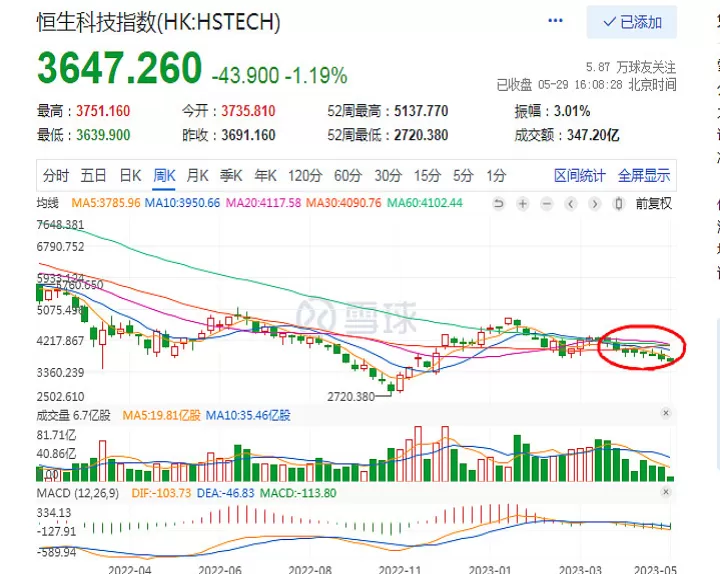Image resolution: width=720 pixels, height=574 pixels.
Task: Close the MACD indicator panel
Action: pos(666,492)
